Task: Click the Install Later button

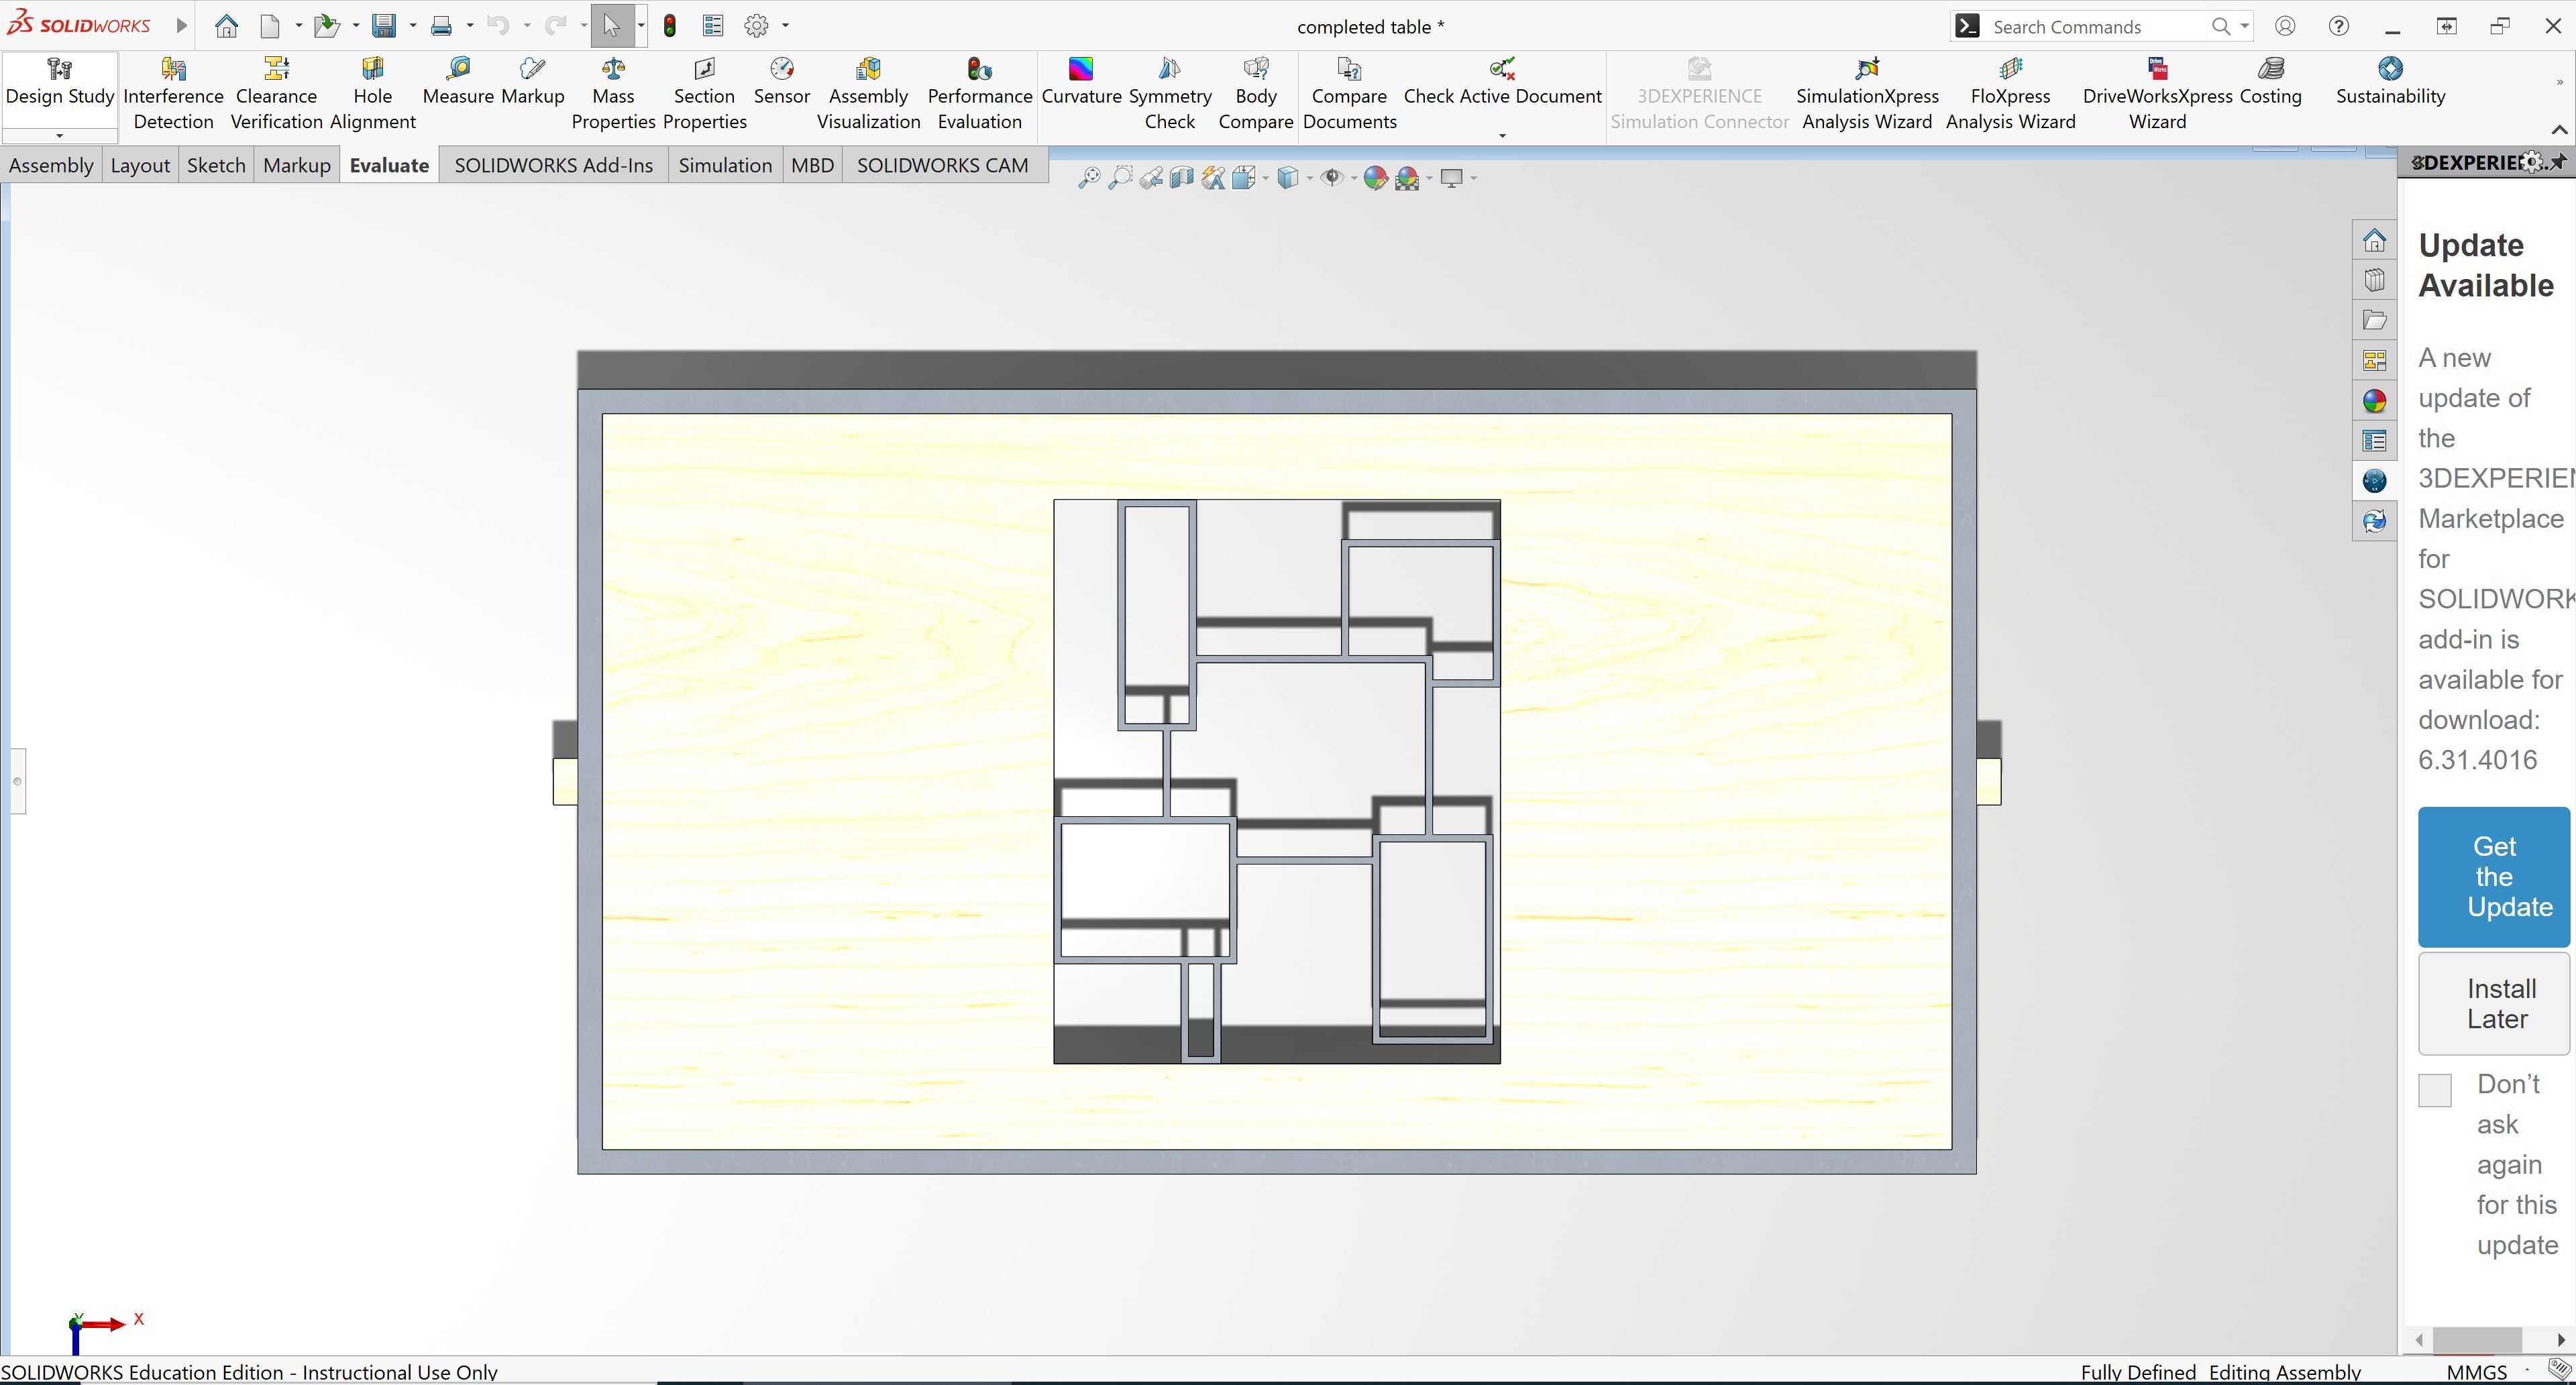Action: (2494, 1003)
